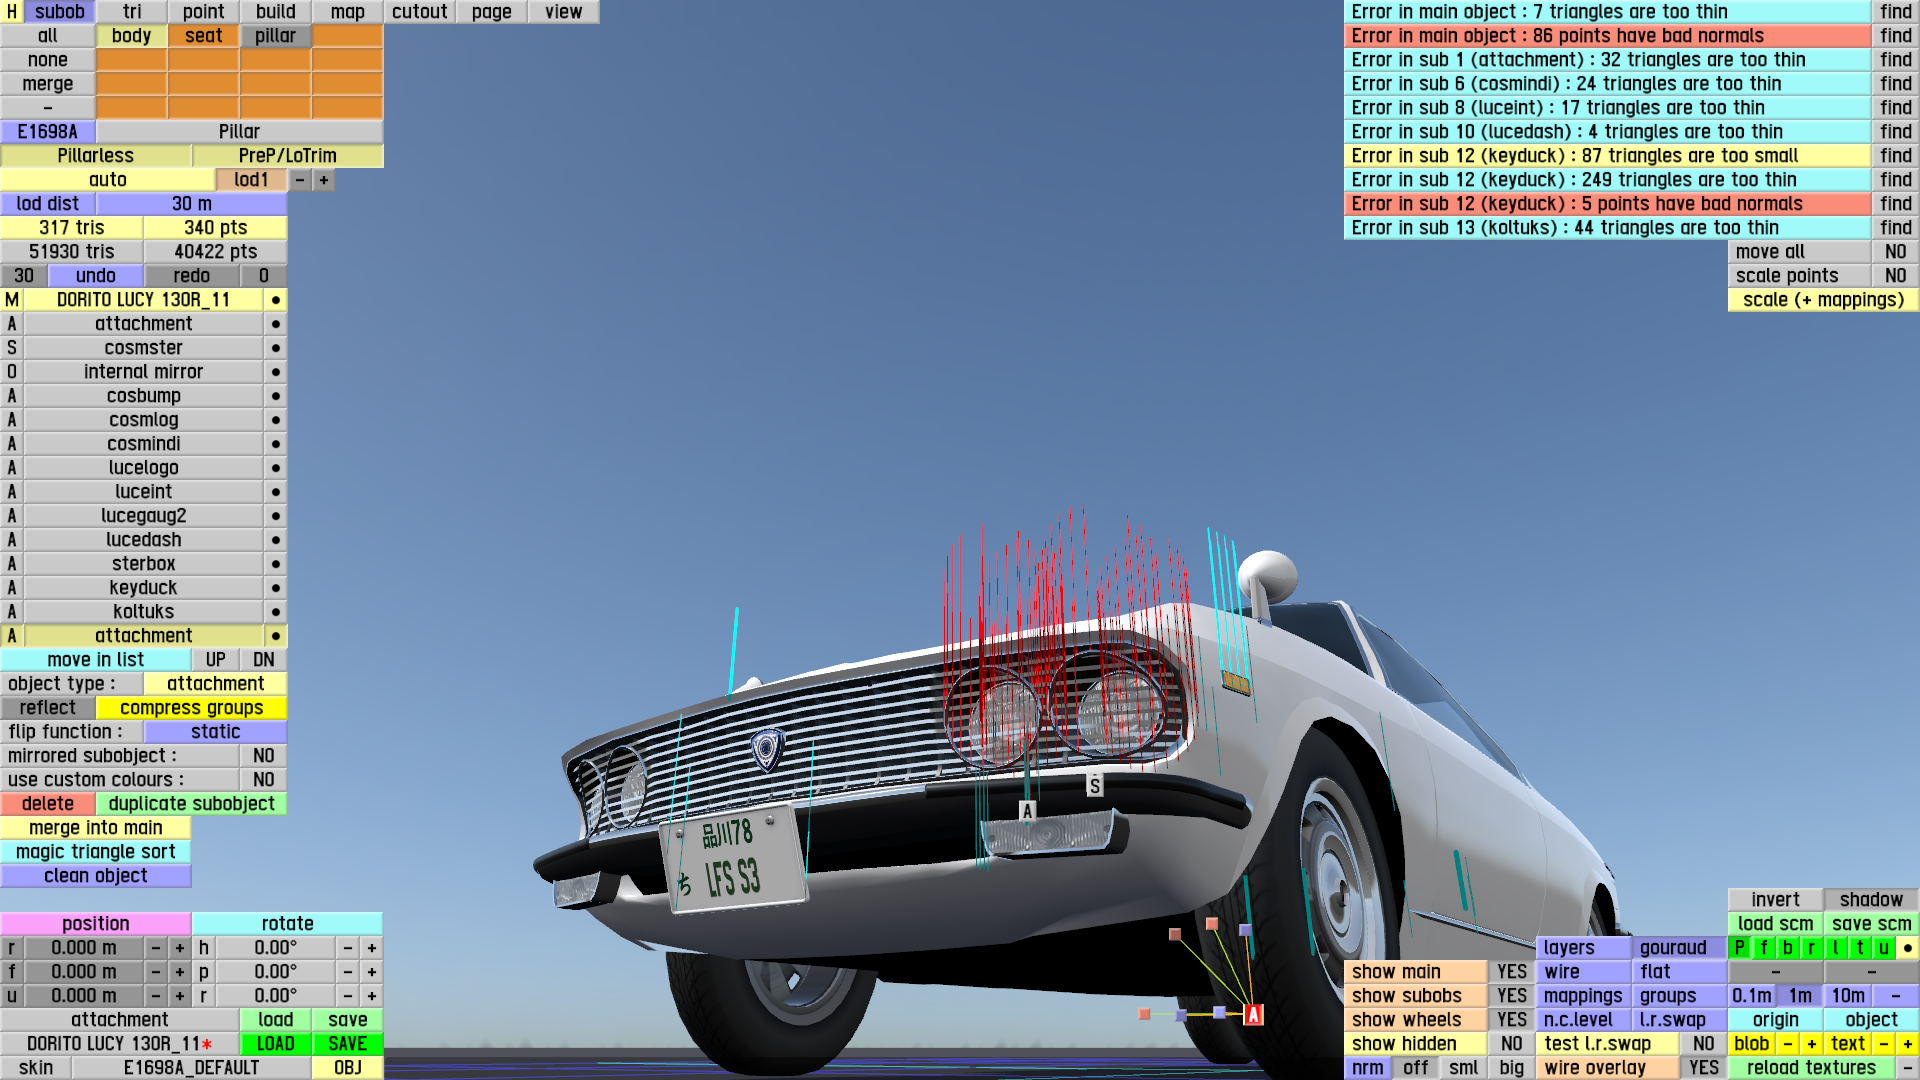1920x1080 pixels.
Task: Toggle wire overlay YES button
Action: [x=1703, y=1068]
